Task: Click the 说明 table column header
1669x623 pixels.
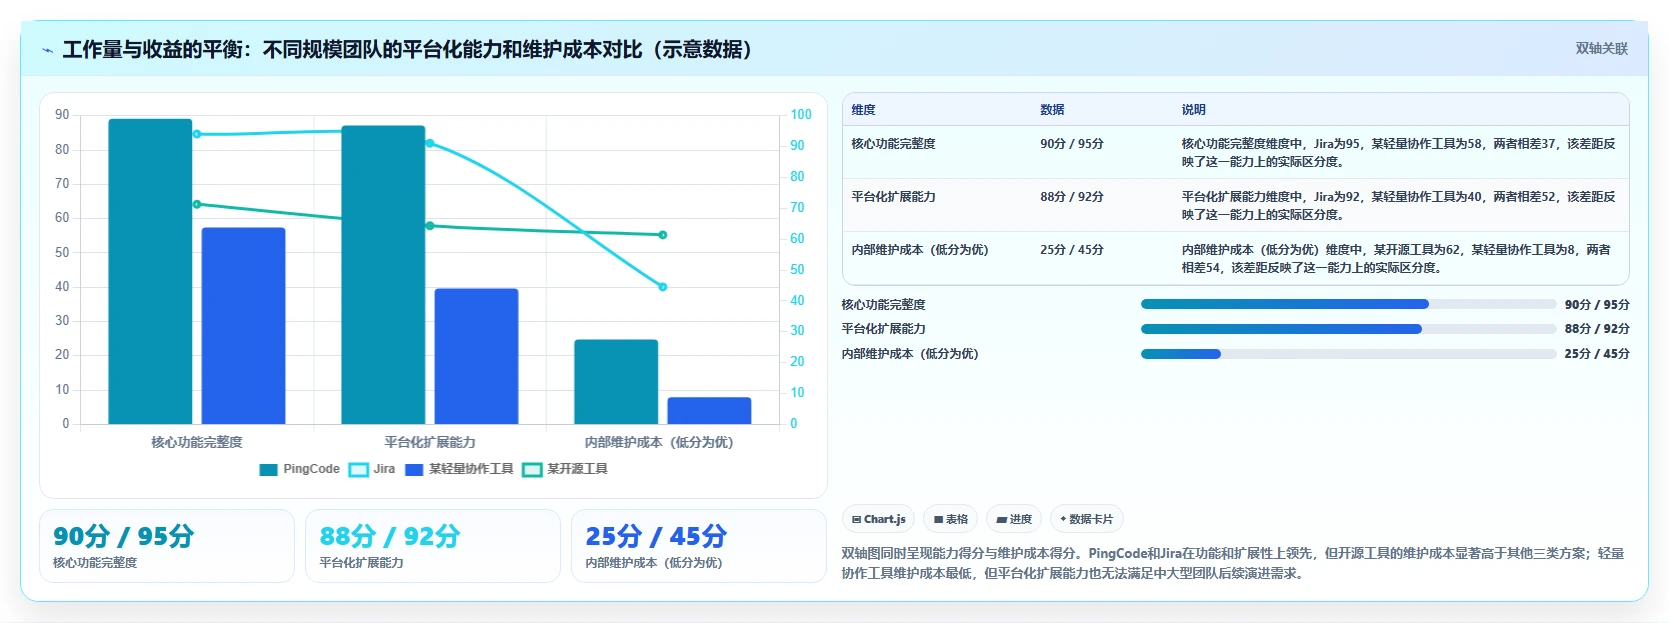Action: [1194, 110]
